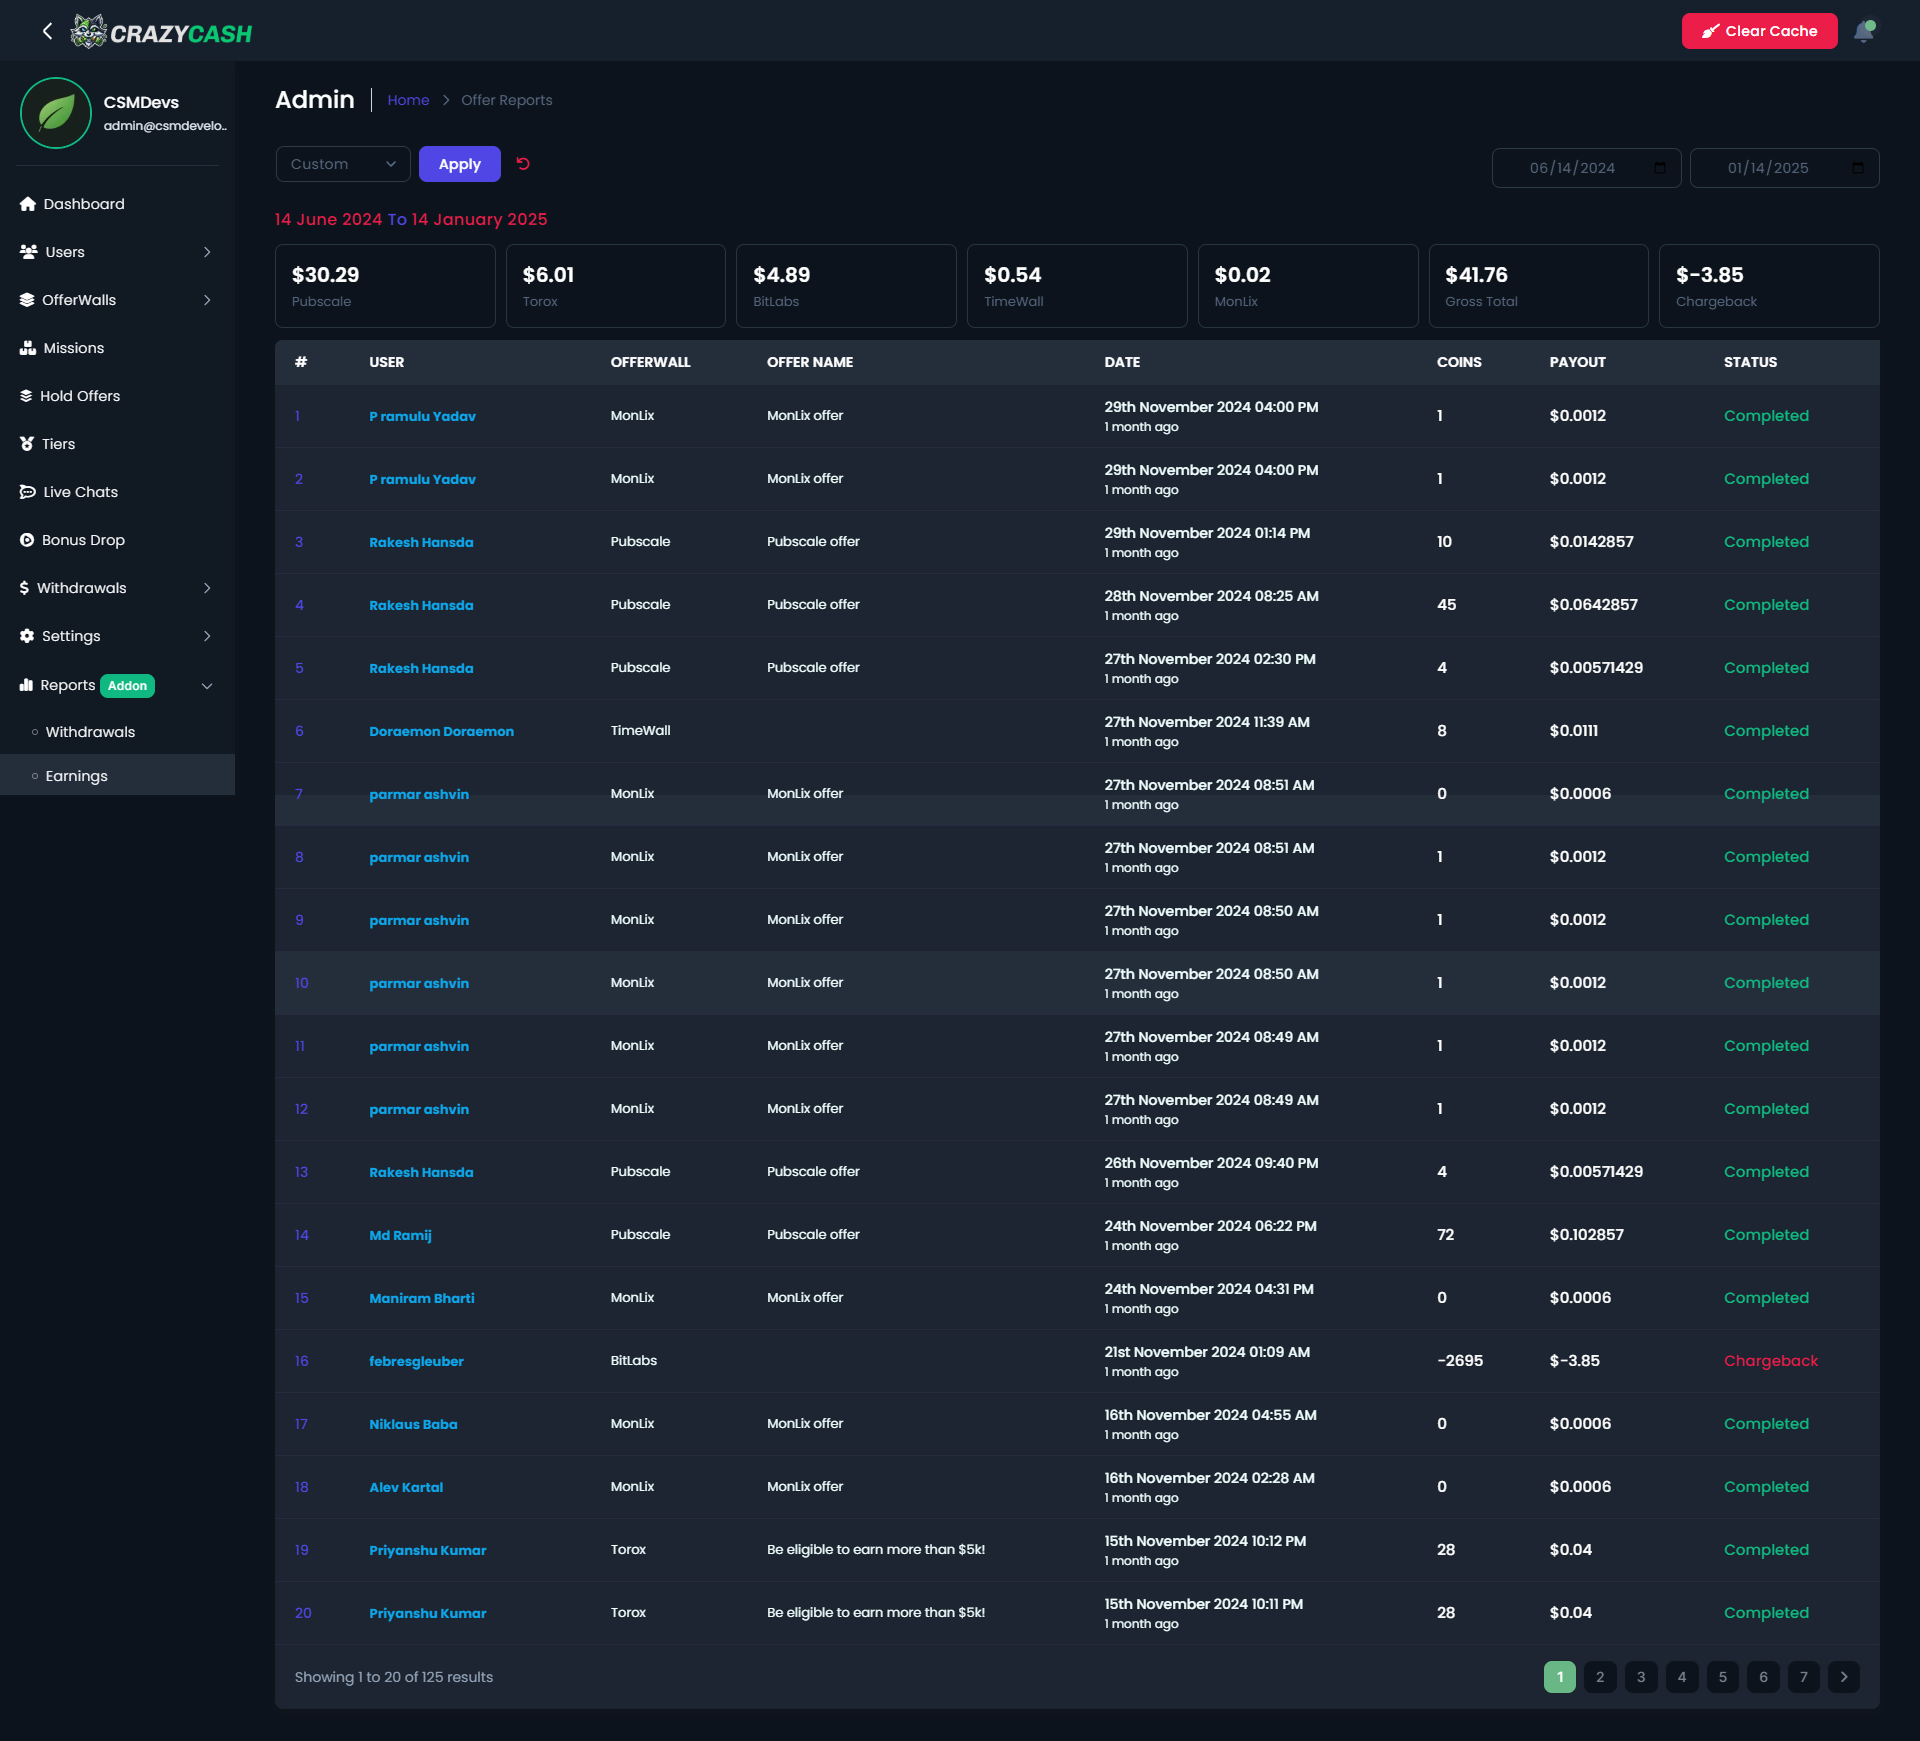Open the start date calendar picker

tap(1660, 168)
